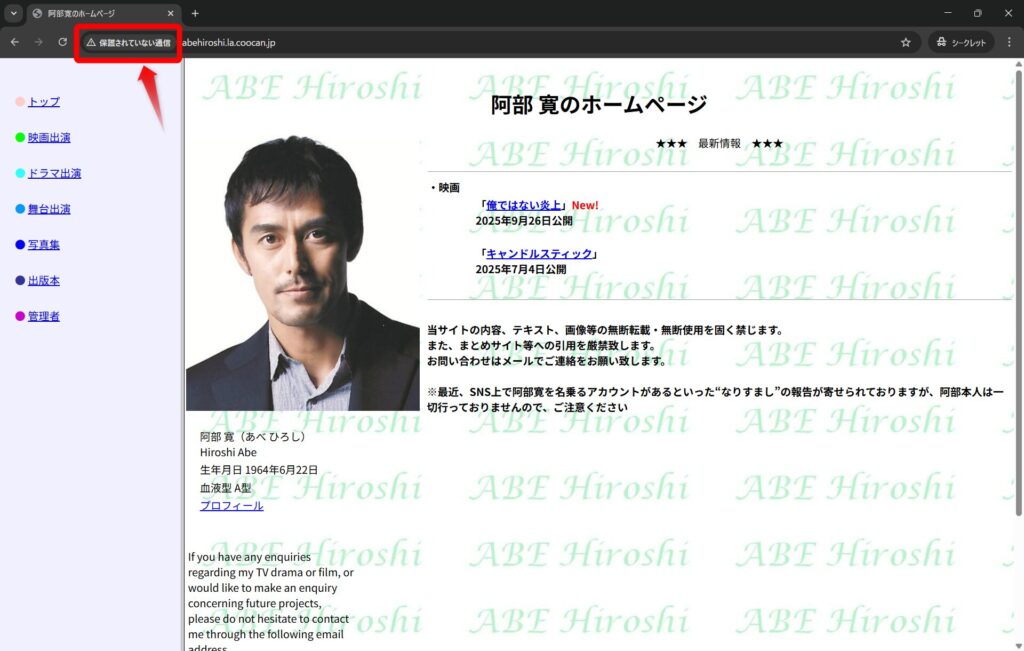Open the incognito シークレット indicator

coord(961,42)
